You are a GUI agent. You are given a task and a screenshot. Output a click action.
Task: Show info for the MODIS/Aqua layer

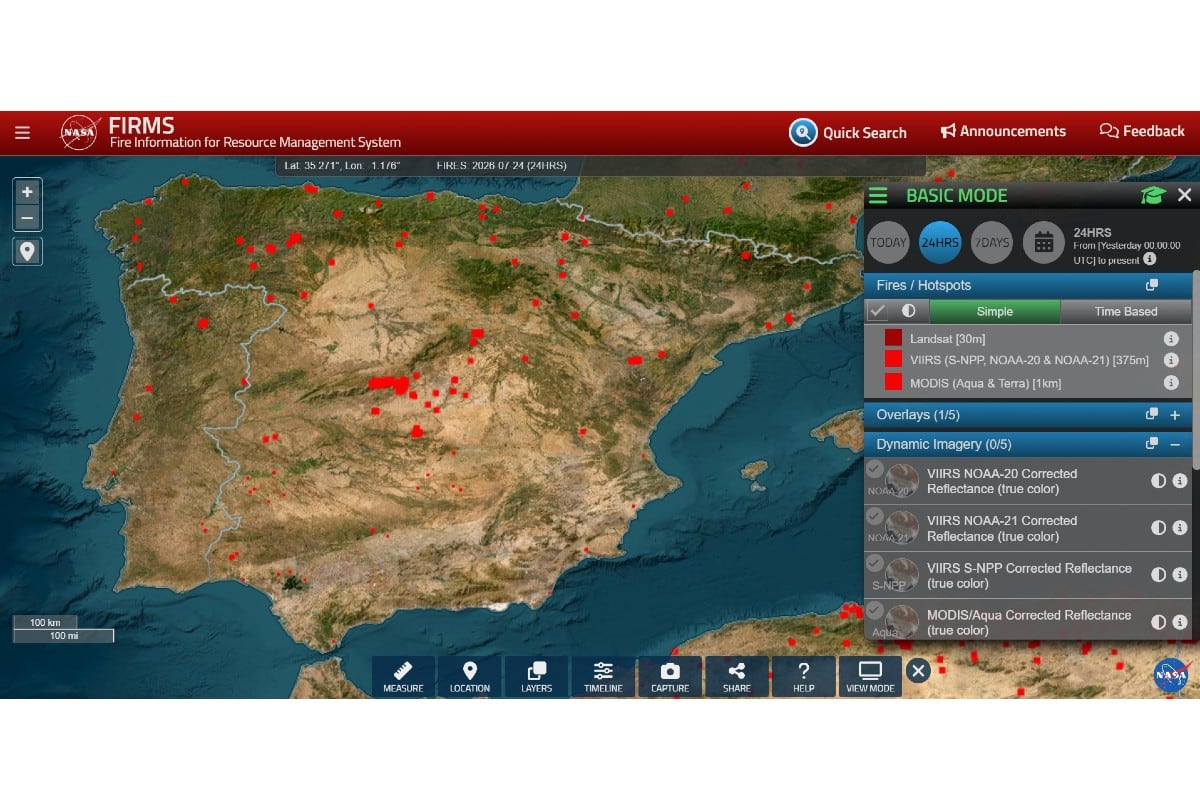pos(1180,622)
